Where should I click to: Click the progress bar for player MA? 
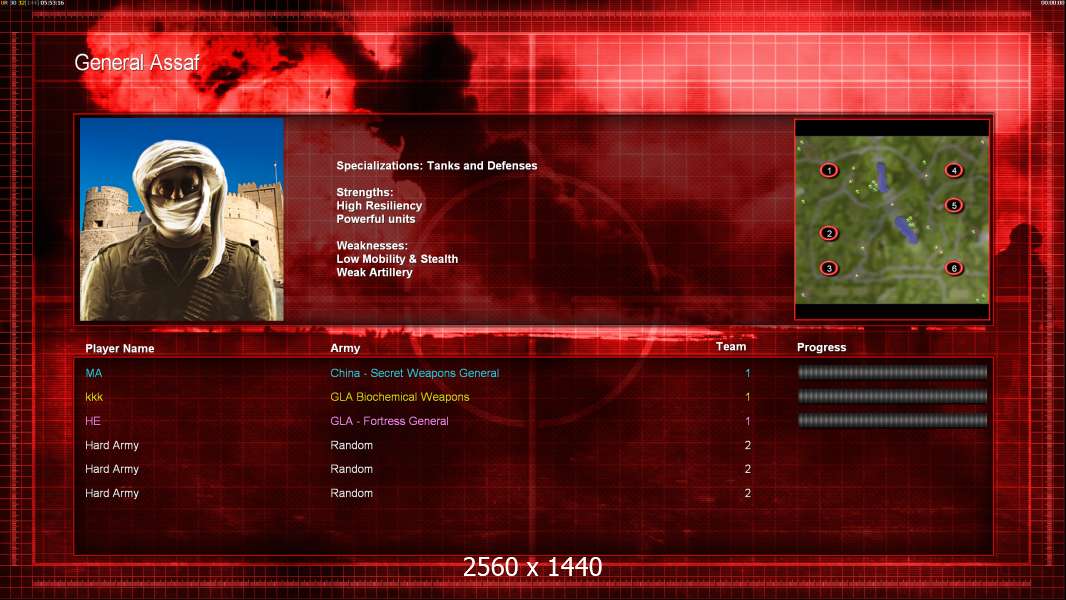click(892, 372)
